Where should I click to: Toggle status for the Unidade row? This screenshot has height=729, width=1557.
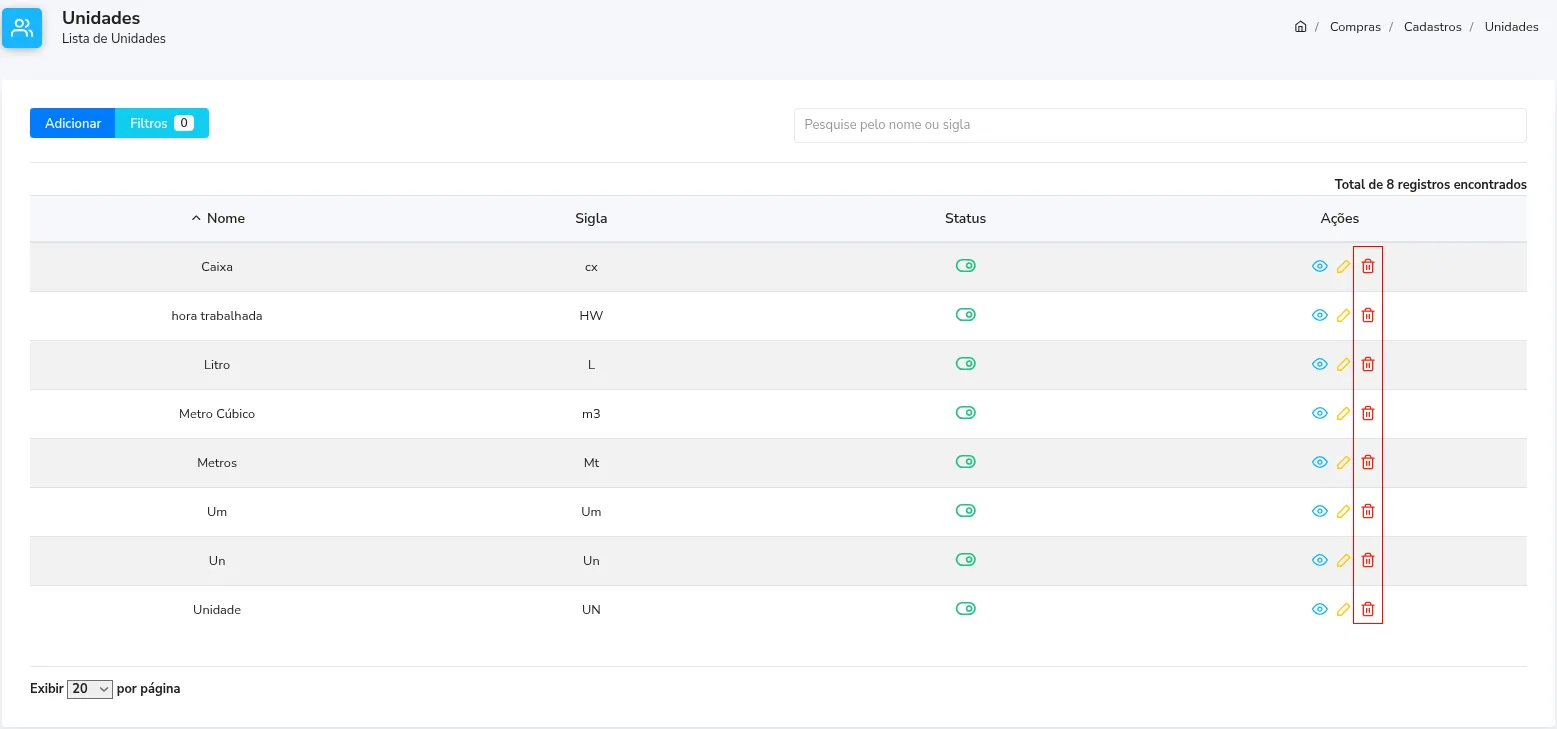tap(965, 609)
